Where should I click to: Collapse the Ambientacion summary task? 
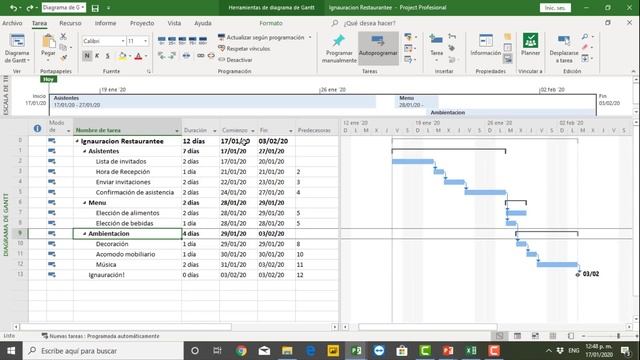[84, 233]
